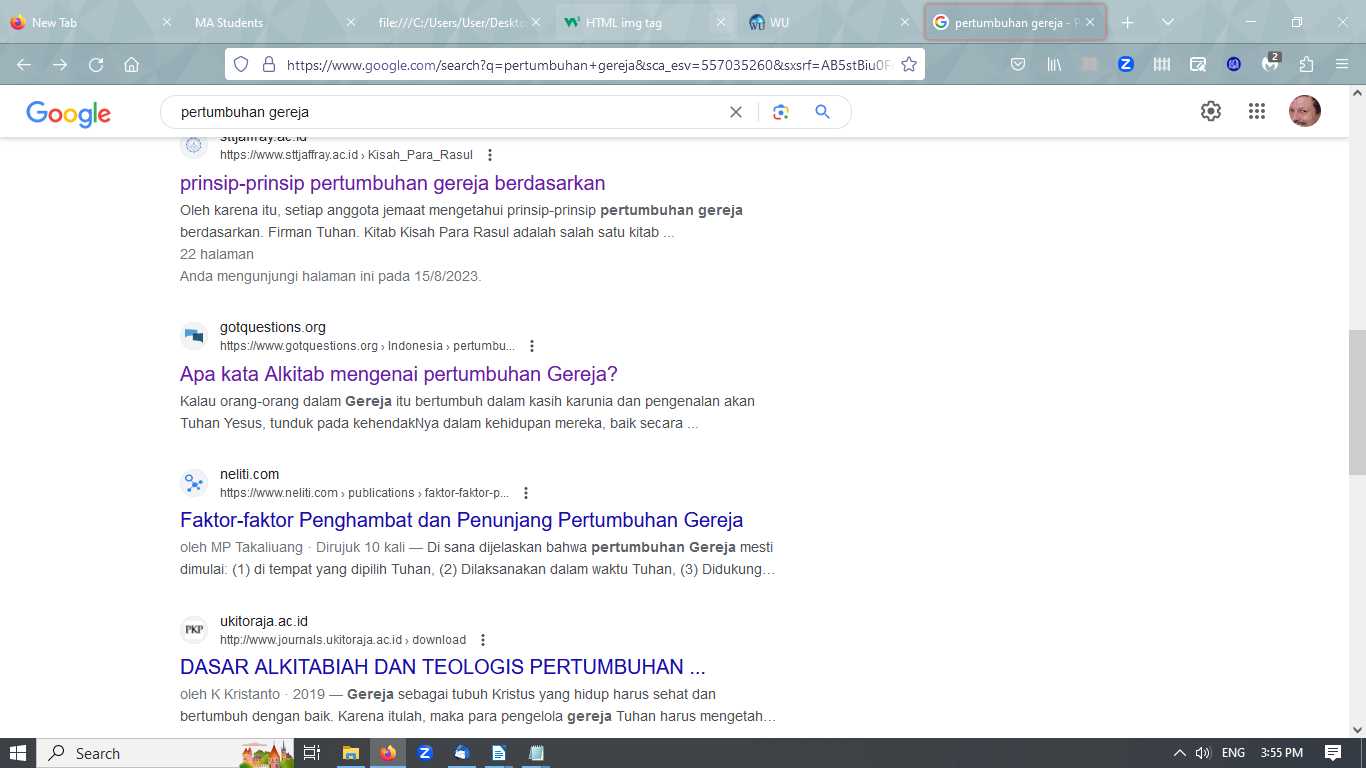
Task: Open the tracking protection shield icon
Action: pos(240,64)
